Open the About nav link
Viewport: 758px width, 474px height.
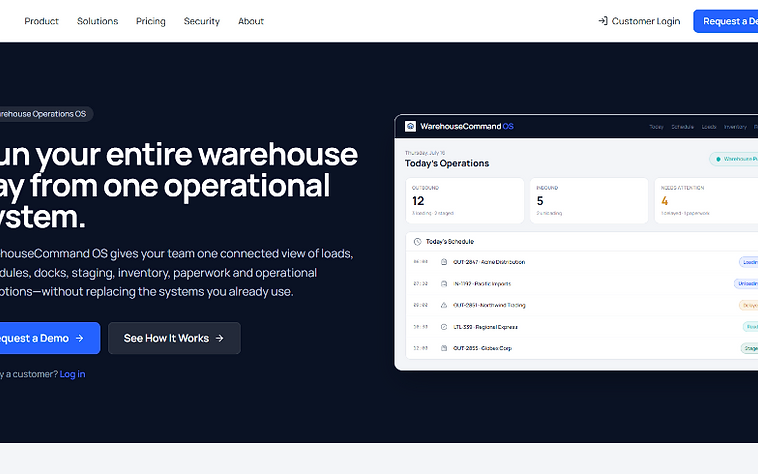[x=251, y=21]
